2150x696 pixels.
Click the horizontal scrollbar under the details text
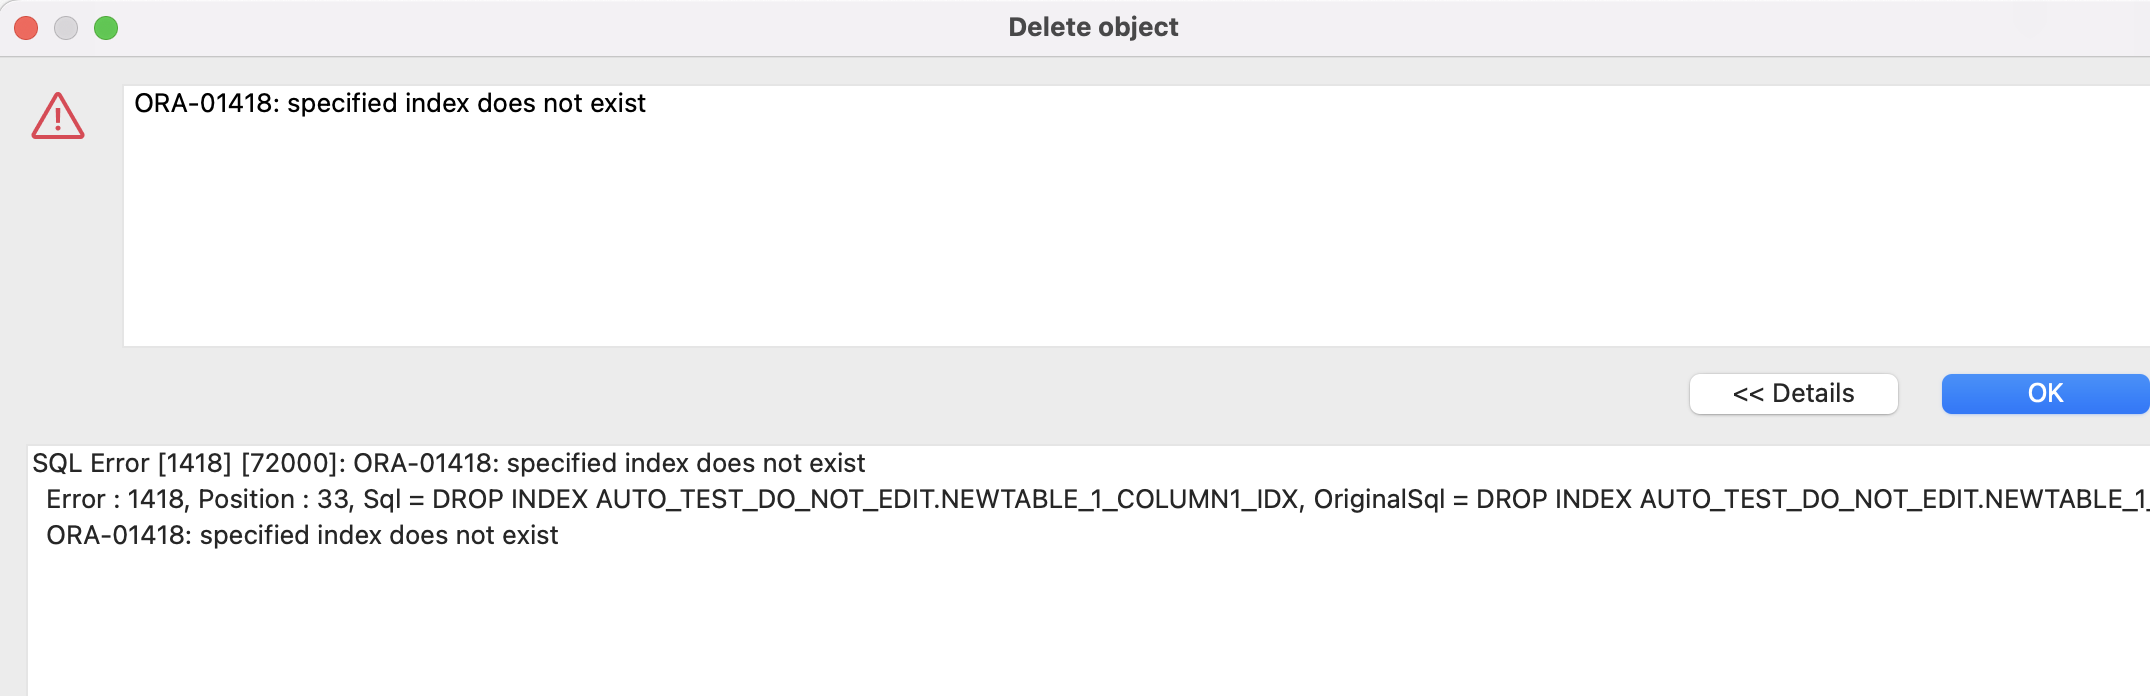point(1000,690)
